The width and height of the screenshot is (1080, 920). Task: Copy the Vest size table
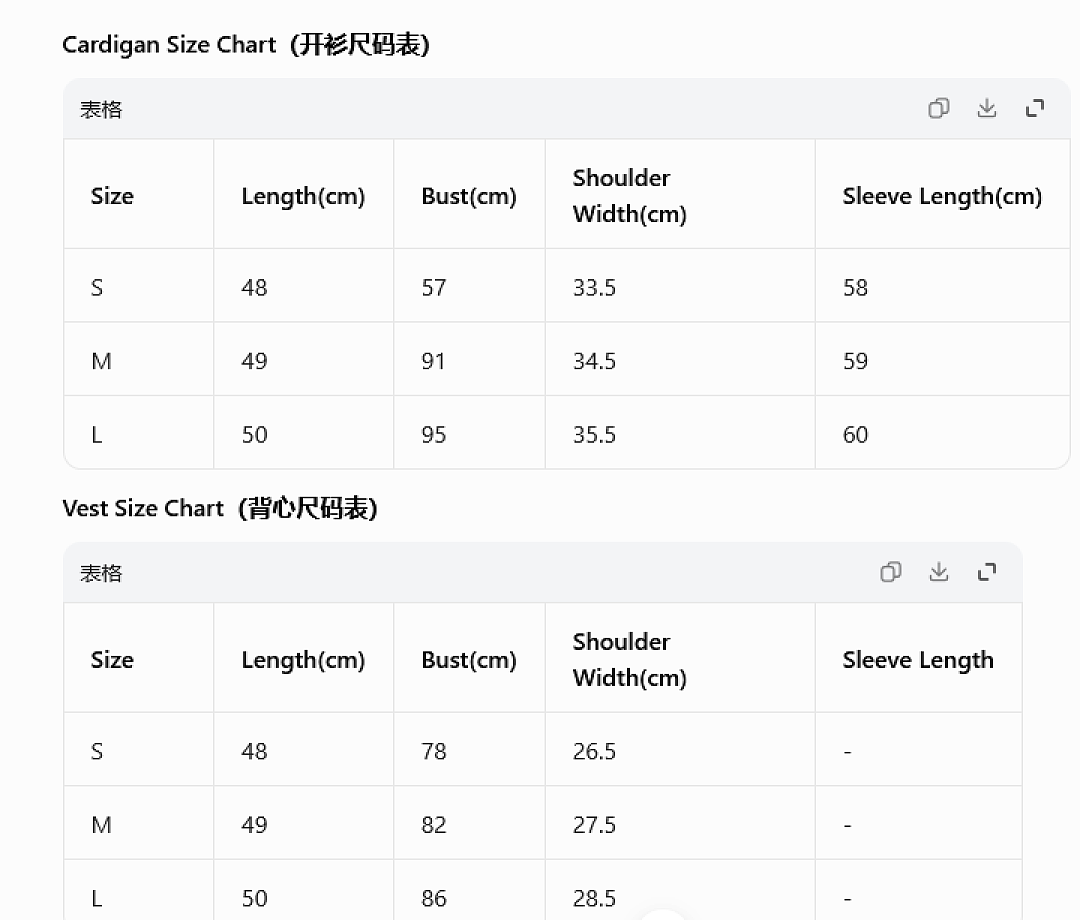click(x=890, y=572)
